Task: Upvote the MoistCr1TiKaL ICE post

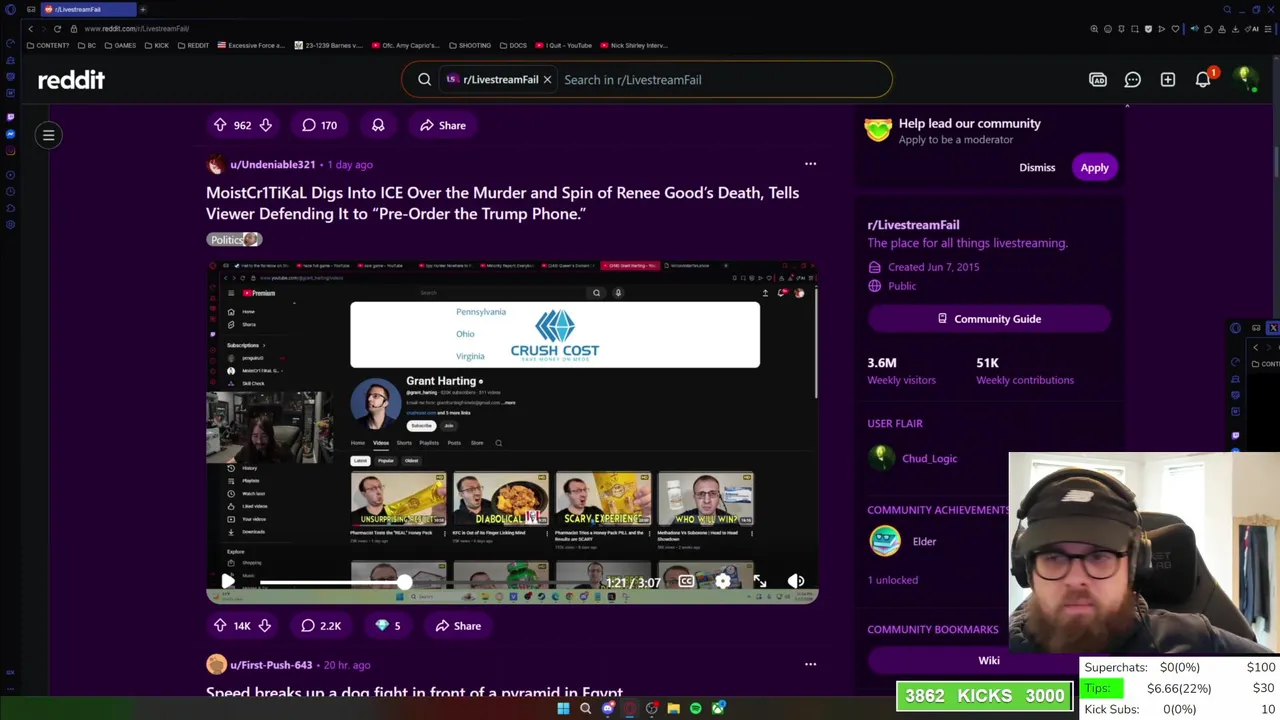Action: pos(220,626)
